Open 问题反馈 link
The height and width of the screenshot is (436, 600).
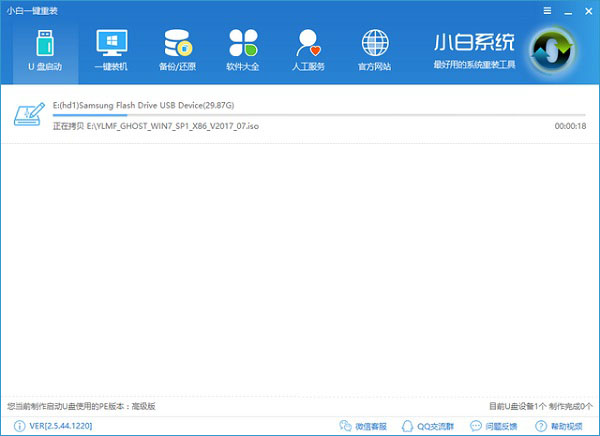click(x=501, y=426)
